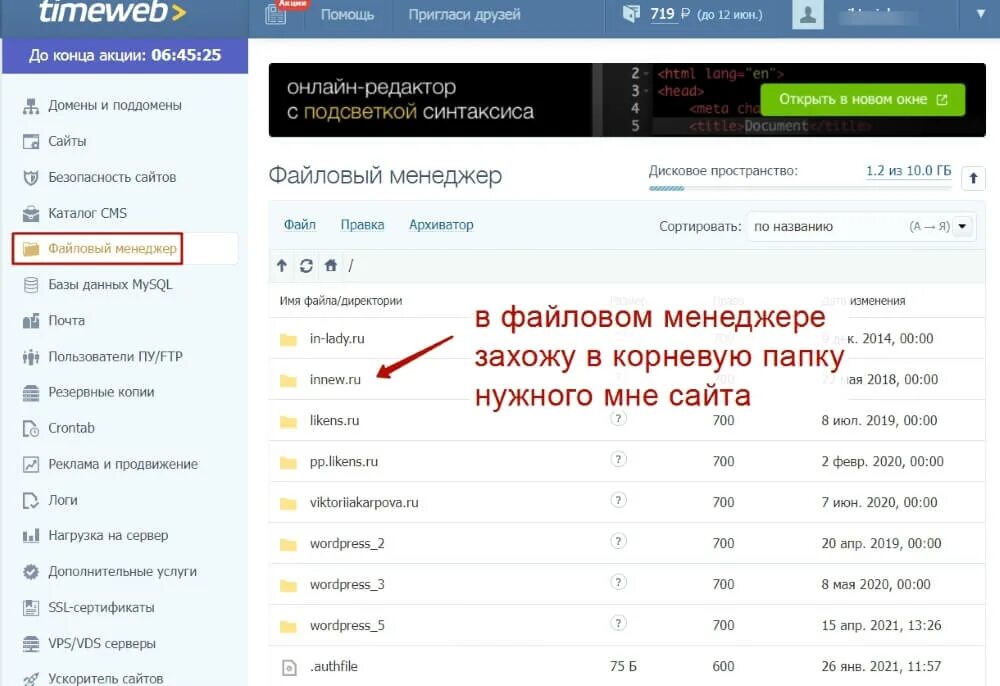Refresh the file list
Screen dimensions: 1000x686
306,266
